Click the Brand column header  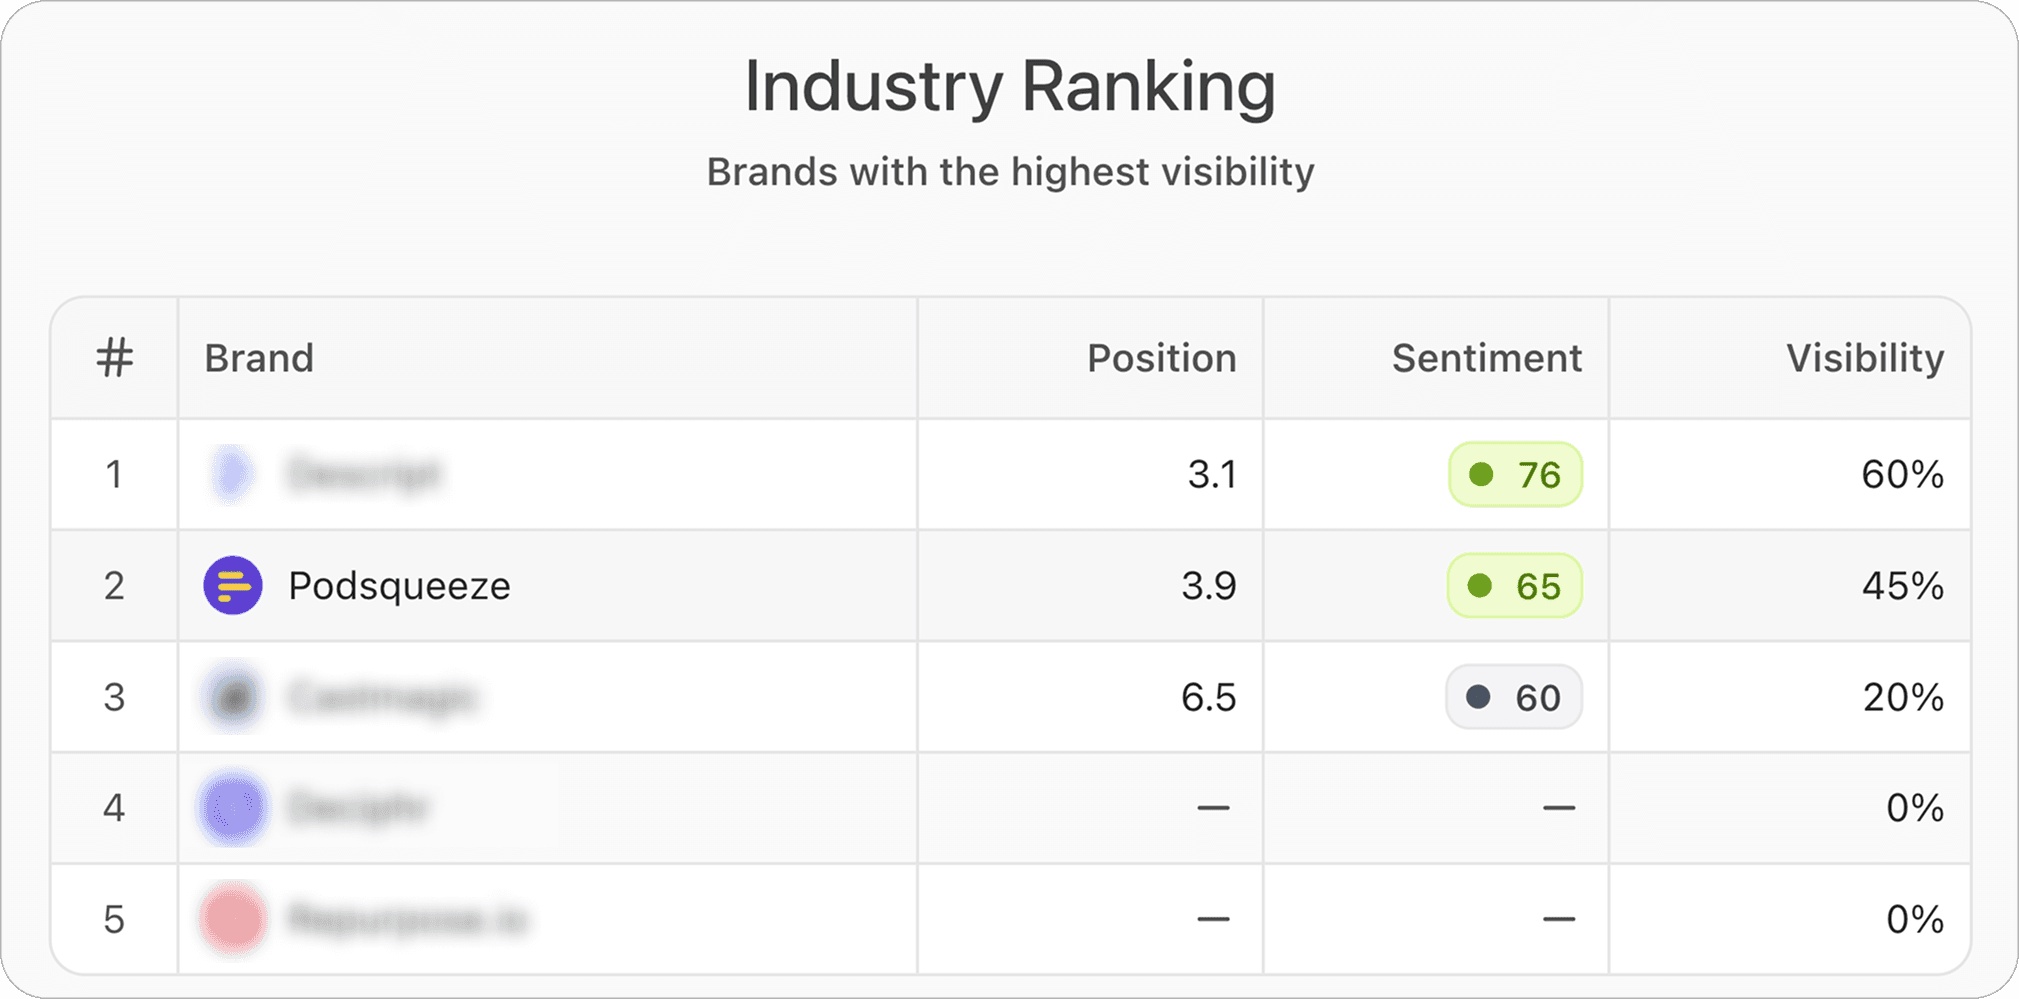tap(259, 357)
